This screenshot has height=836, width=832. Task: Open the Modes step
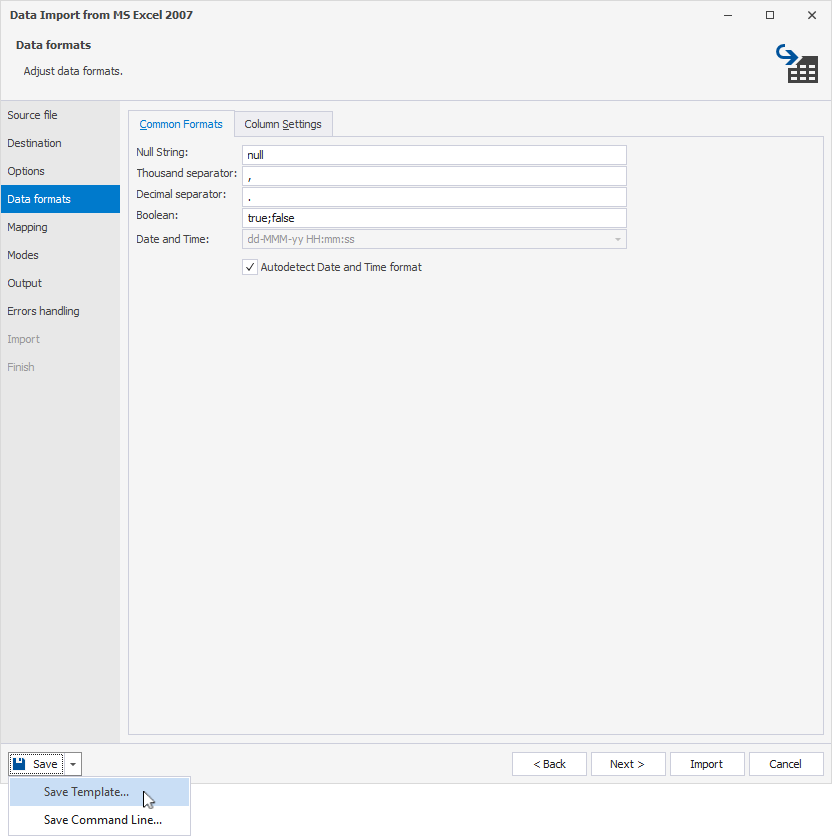60,255
